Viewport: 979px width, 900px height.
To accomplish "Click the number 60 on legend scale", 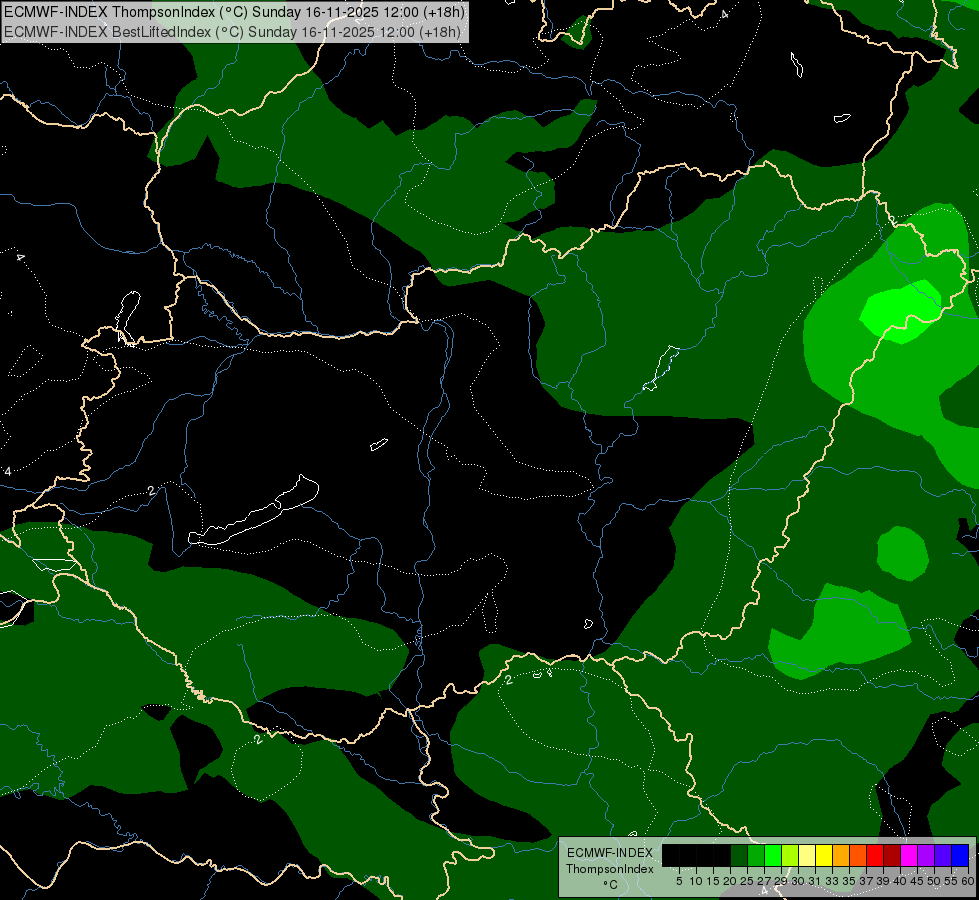I will (967, 881).
